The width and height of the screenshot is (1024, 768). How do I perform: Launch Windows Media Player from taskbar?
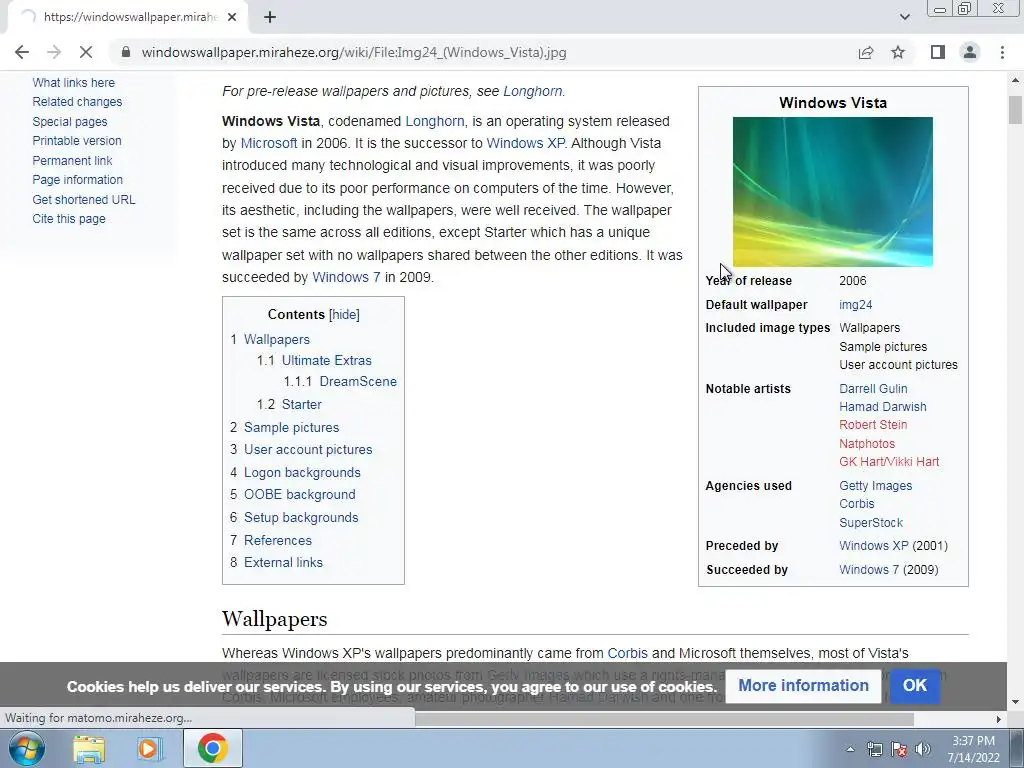click(150, 748)
